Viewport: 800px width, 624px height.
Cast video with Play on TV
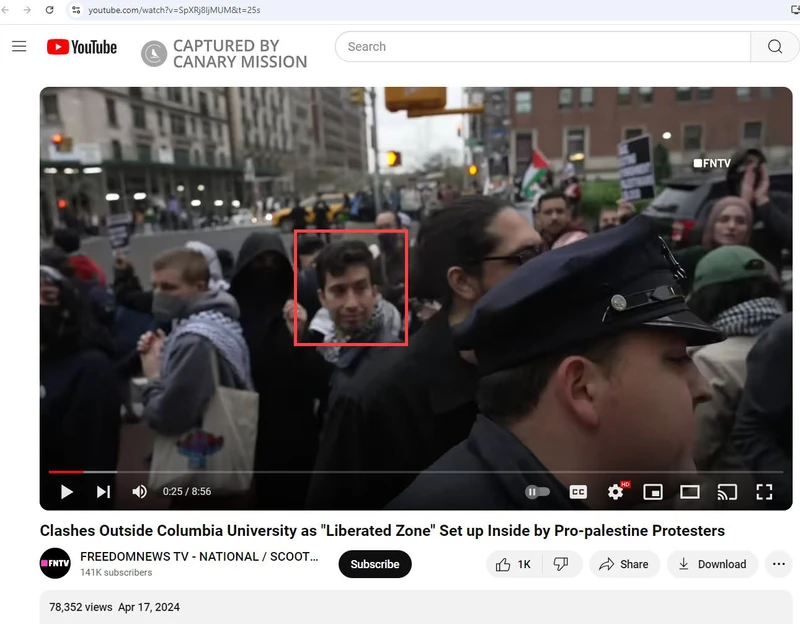(727, 491)
